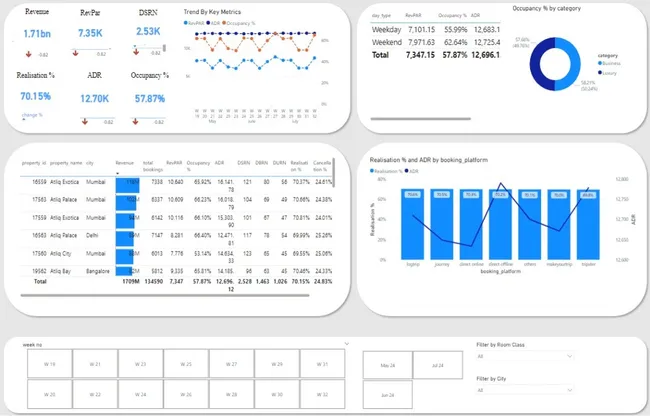The width and height of the screenshot is (650, 420).
Task: Select Business in the category legend
Action: pos(609,63)
